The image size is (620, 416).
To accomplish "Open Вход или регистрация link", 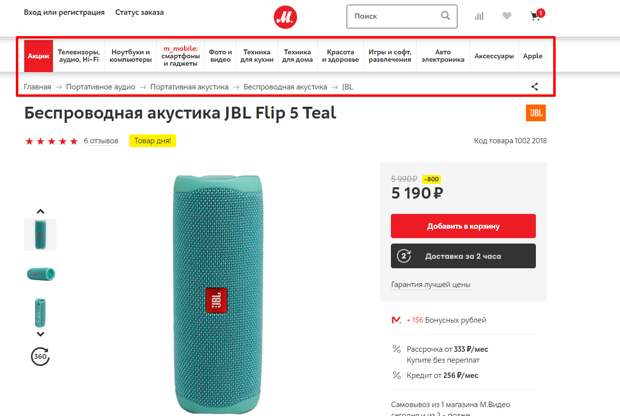I will click(x=64, y=12).
